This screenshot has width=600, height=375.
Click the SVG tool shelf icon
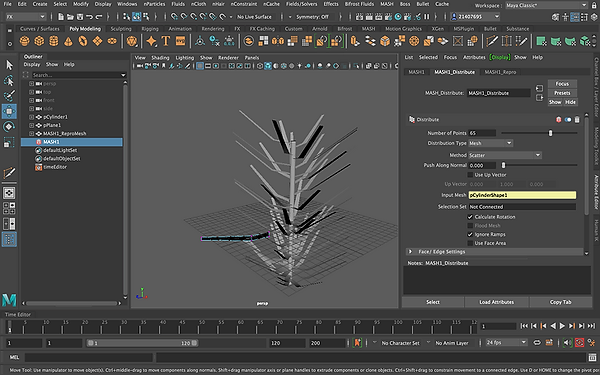pos(180,41)
